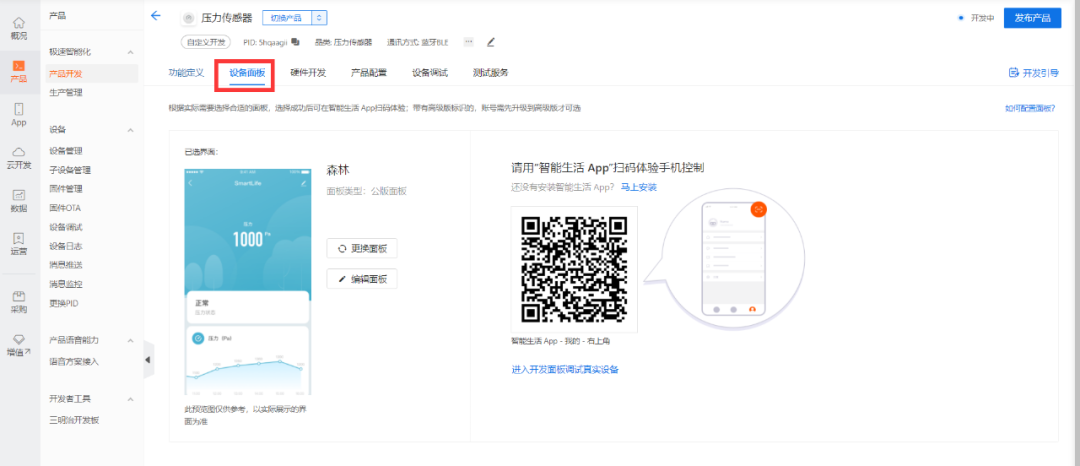Click the 发布产品 button
This screenshot has height=466, width=1080.
(1032, 18)
